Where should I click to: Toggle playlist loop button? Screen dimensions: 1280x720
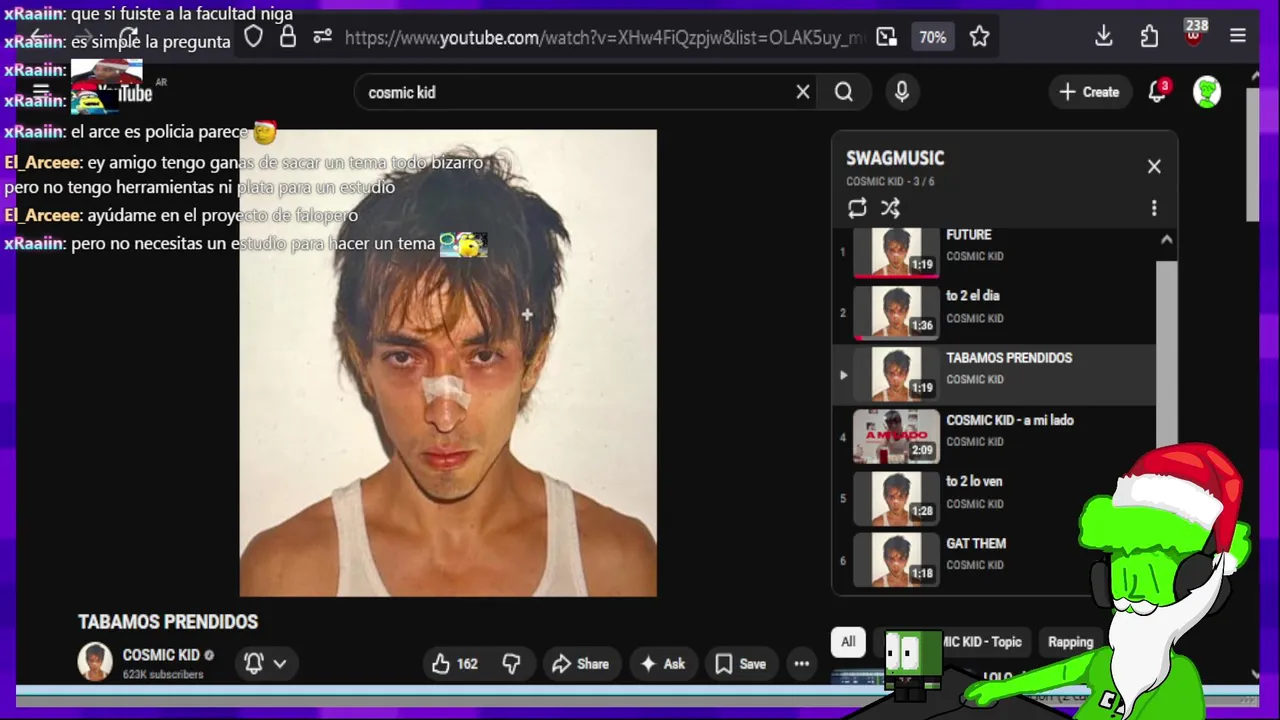pyautogui.click(x=857, y=208)
